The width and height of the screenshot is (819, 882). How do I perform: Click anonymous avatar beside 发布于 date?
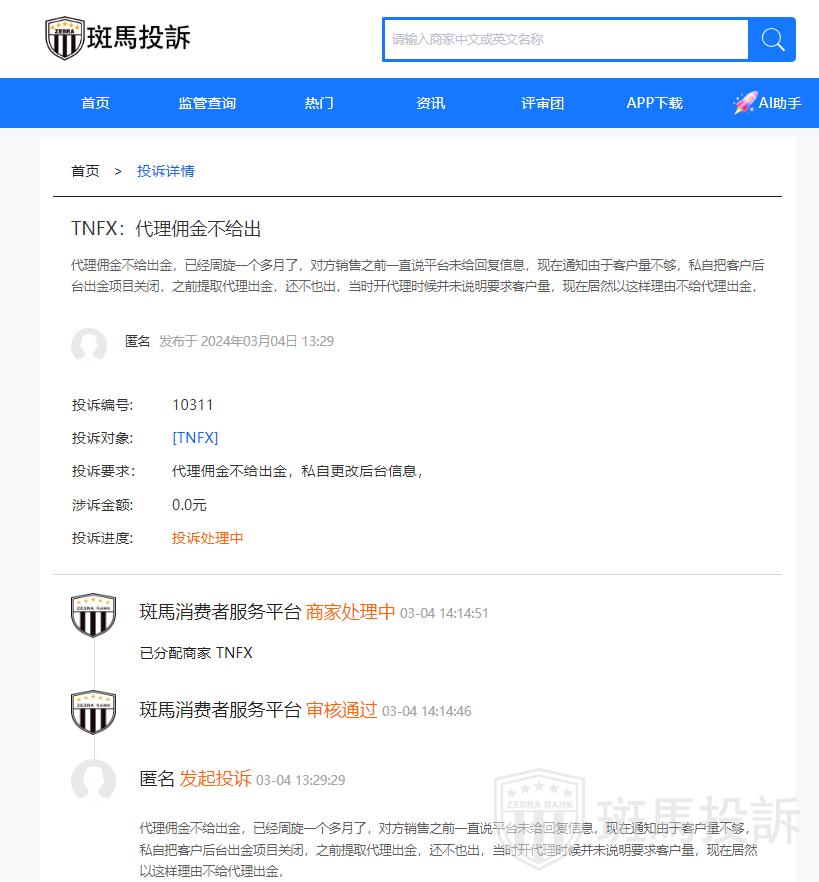point(89,345)
